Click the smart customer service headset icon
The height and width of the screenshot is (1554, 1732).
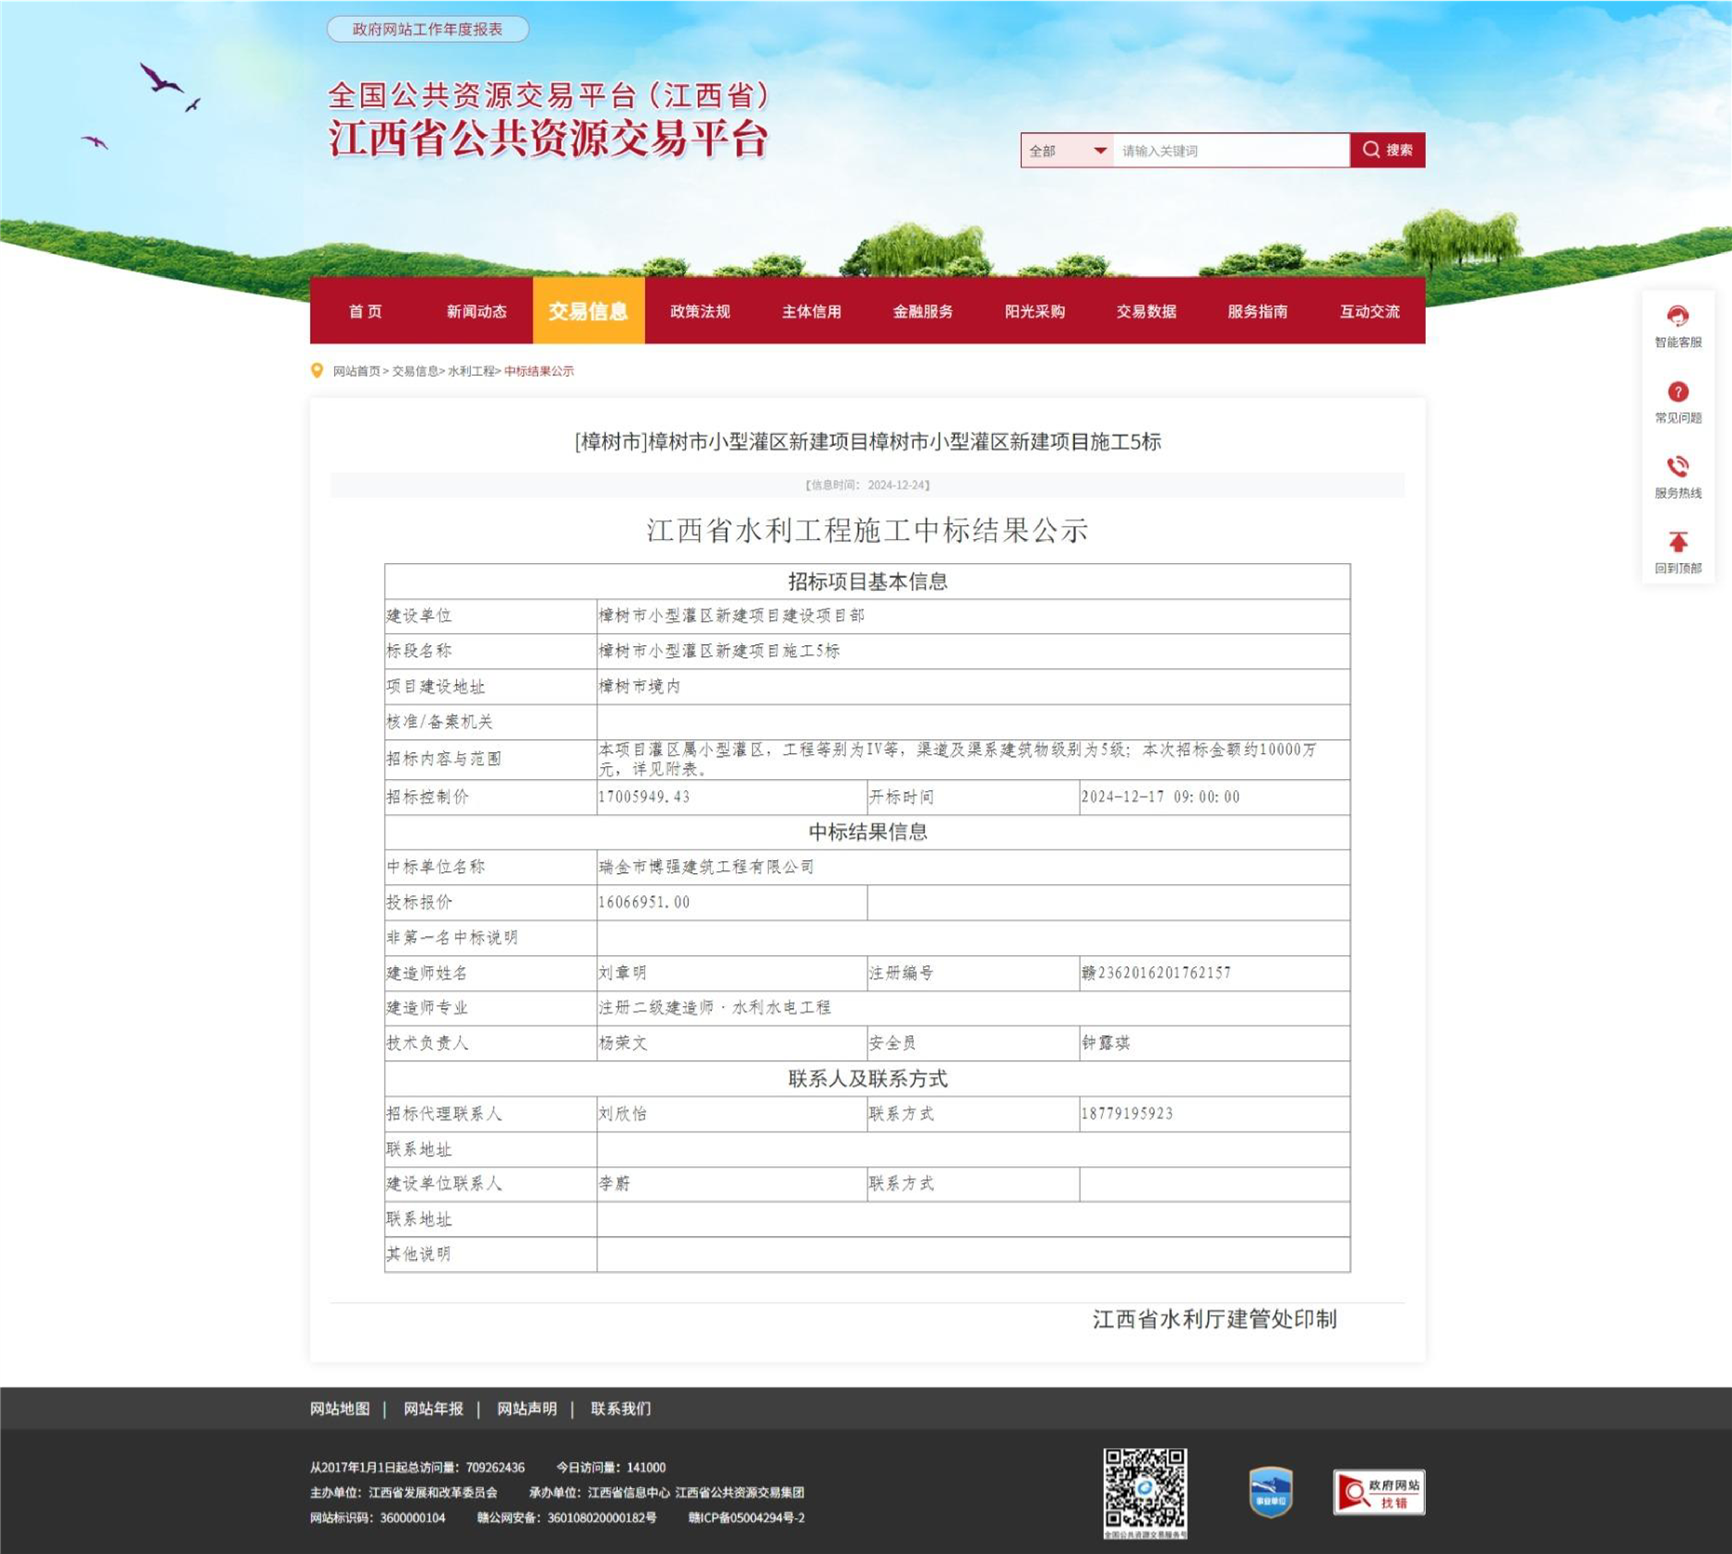pyautogui.click(x=1677, y=317)
